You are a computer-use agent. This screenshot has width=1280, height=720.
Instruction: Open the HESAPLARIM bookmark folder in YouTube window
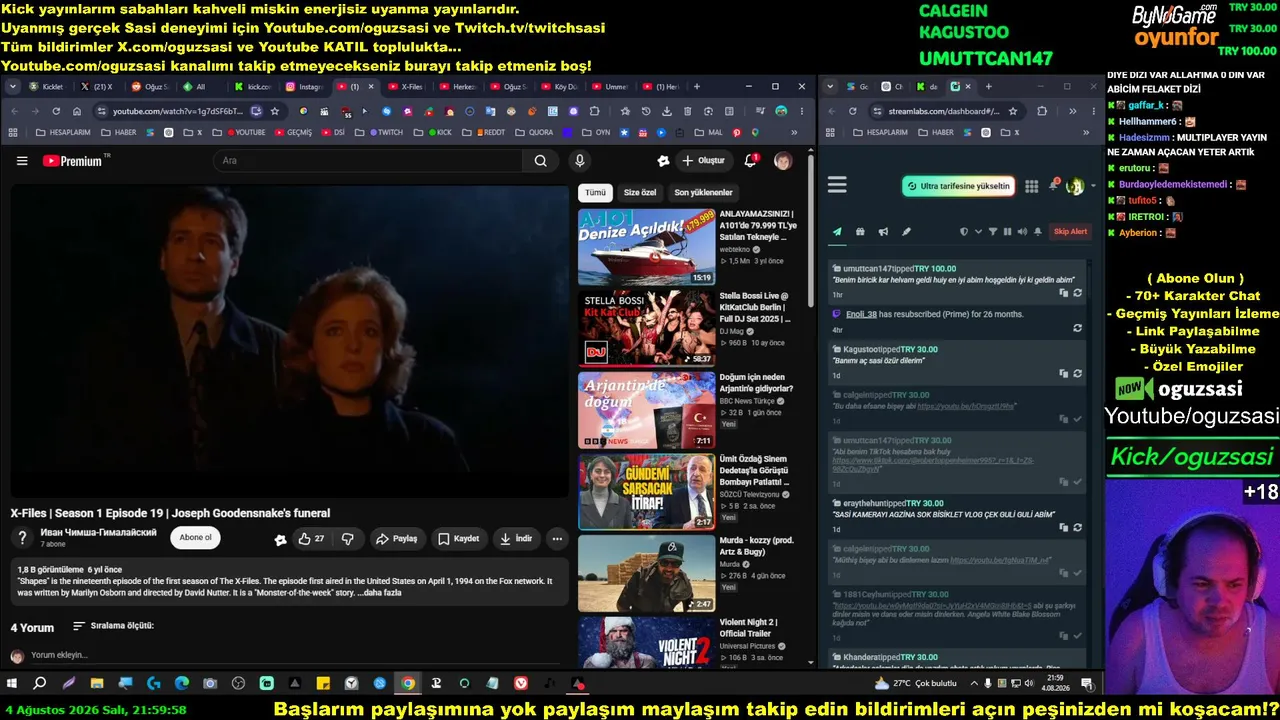[x=63, y=133]
